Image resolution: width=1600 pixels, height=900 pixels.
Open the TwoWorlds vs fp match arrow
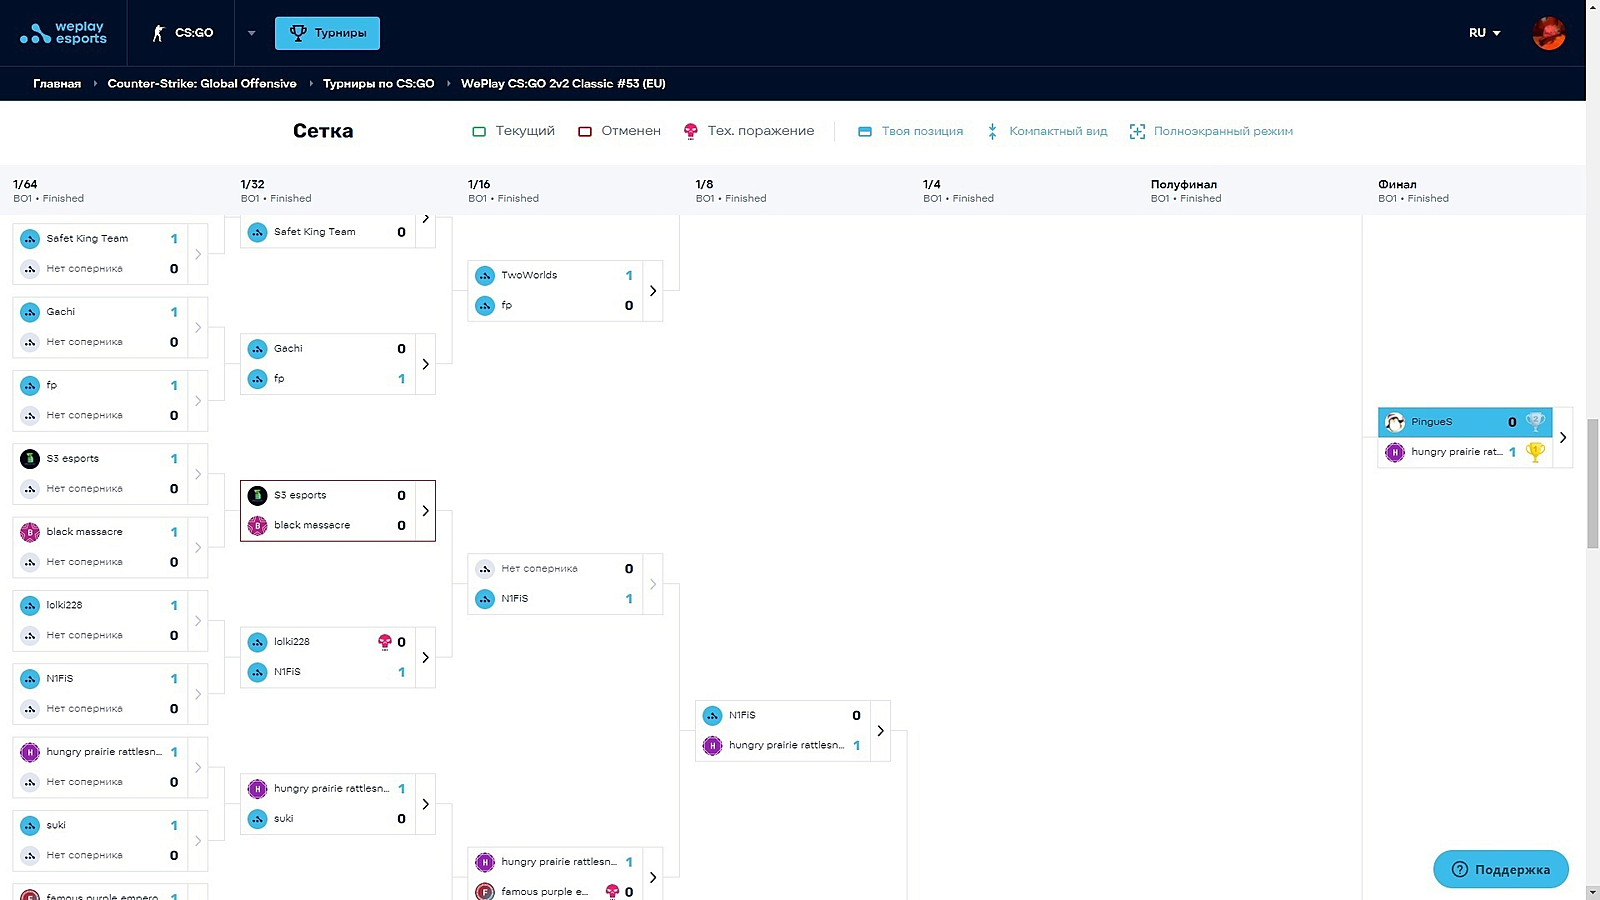point(653,291)
